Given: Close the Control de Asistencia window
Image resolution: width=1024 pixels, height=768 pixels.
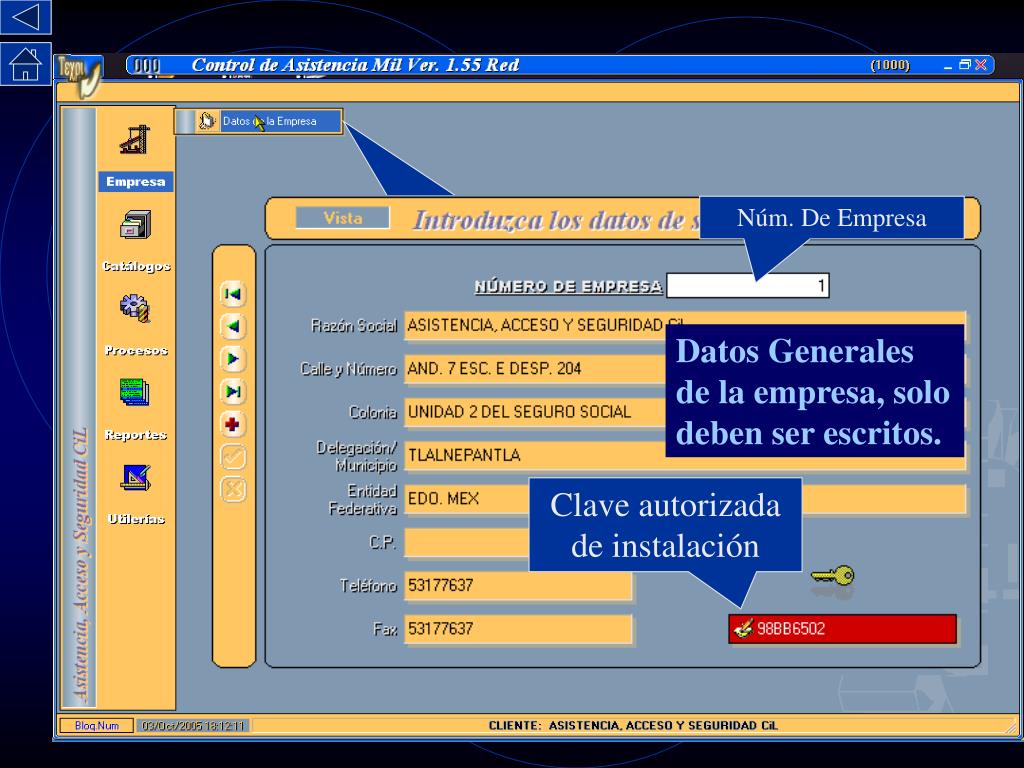Looking at the screenshot, I should (x=981, y=65).
